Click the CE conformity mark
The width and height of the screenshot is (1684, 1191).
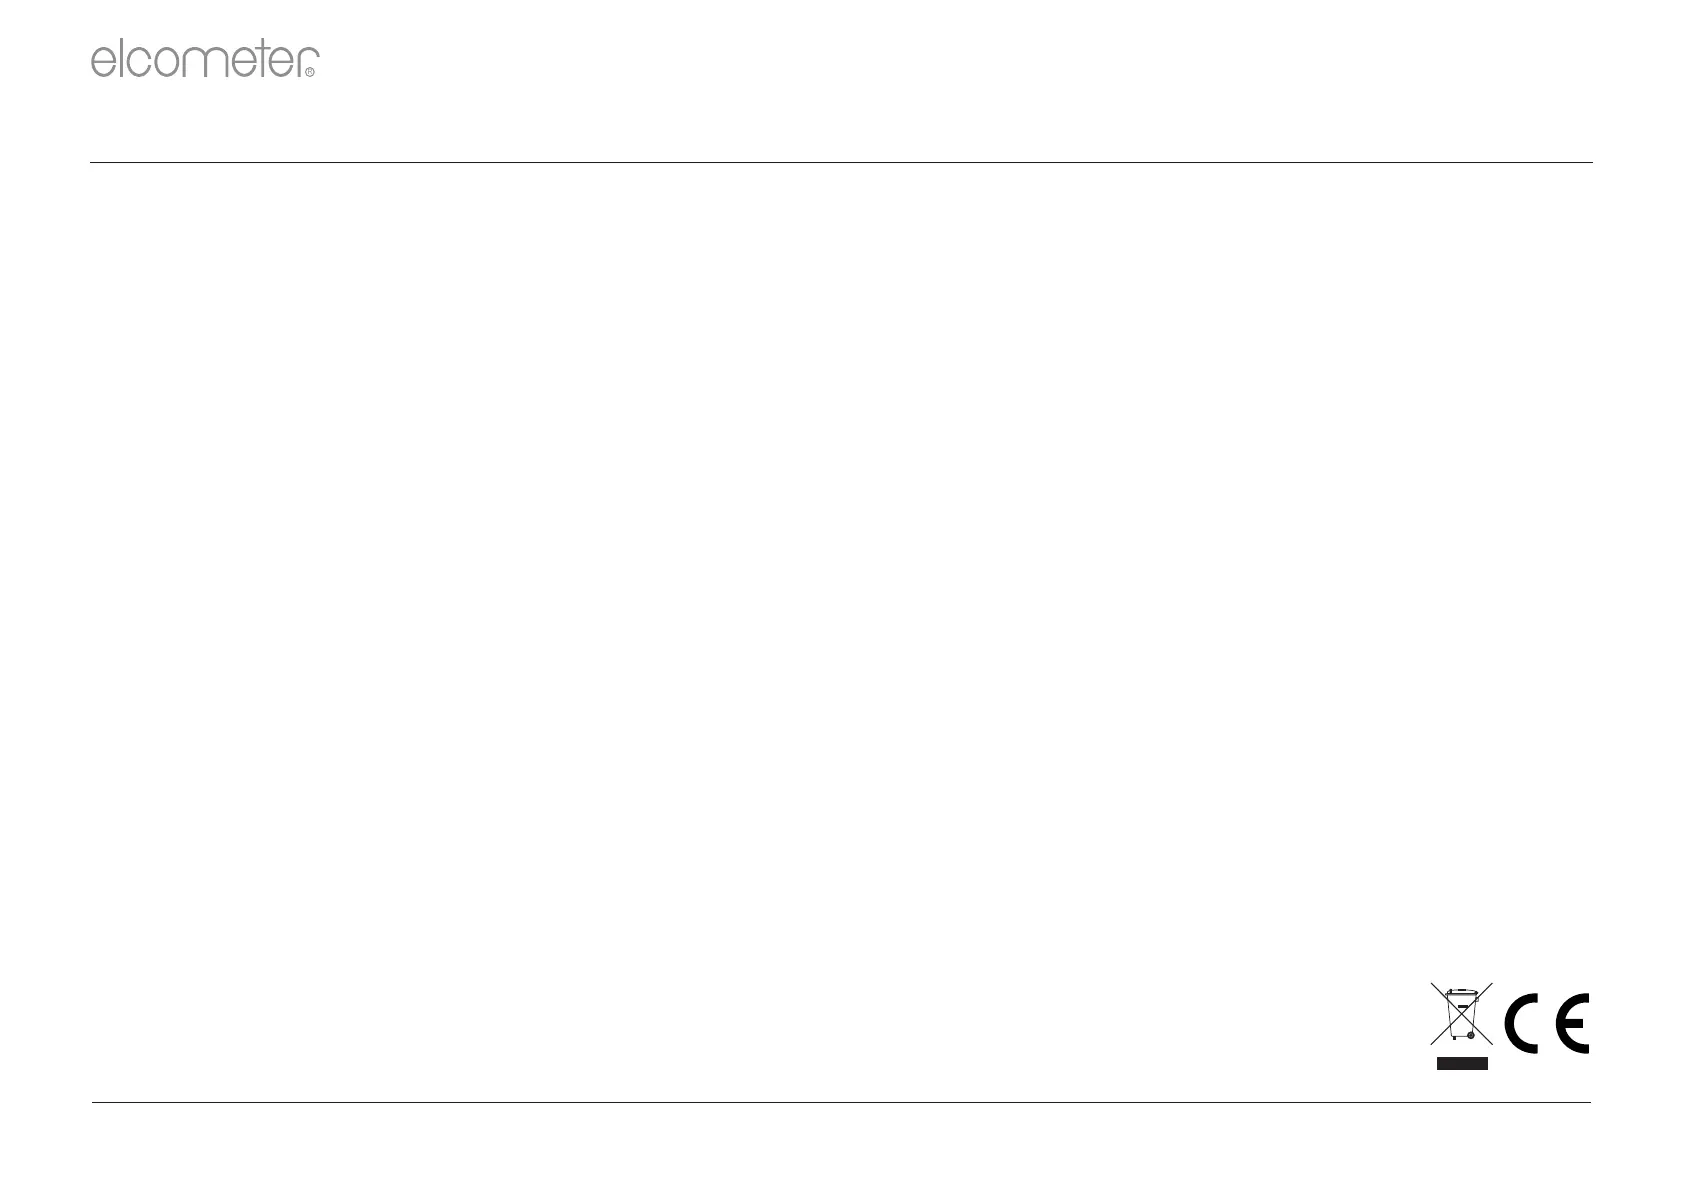tap(1547, 1023)
